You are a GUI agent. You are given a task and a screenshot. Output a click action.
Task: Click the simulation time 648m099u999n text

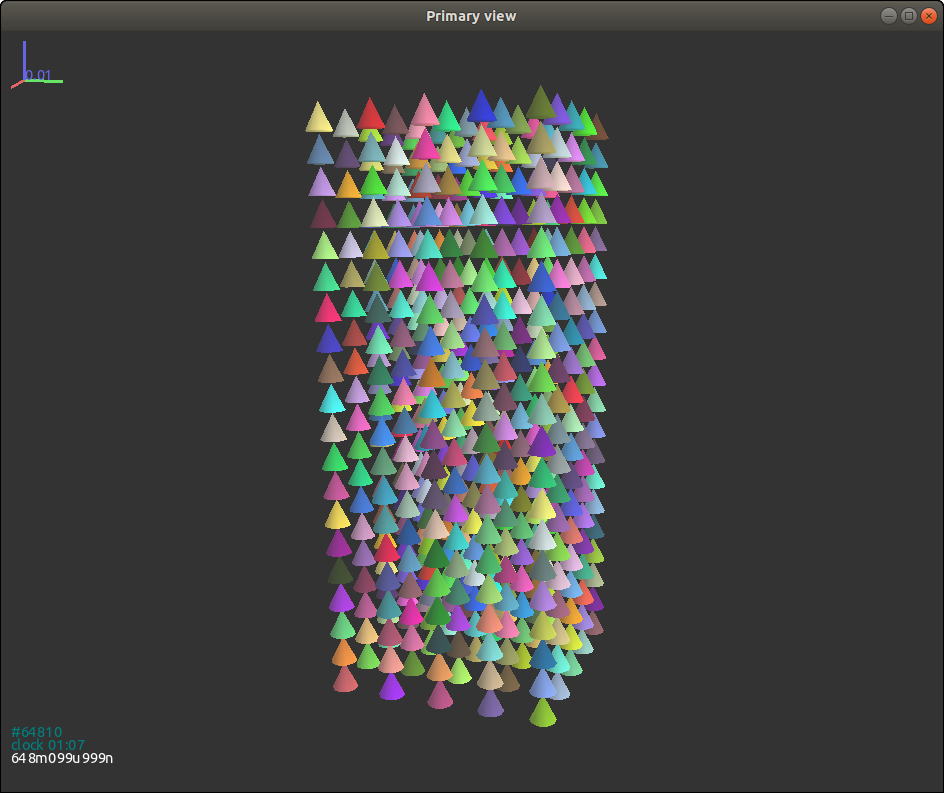62,758
